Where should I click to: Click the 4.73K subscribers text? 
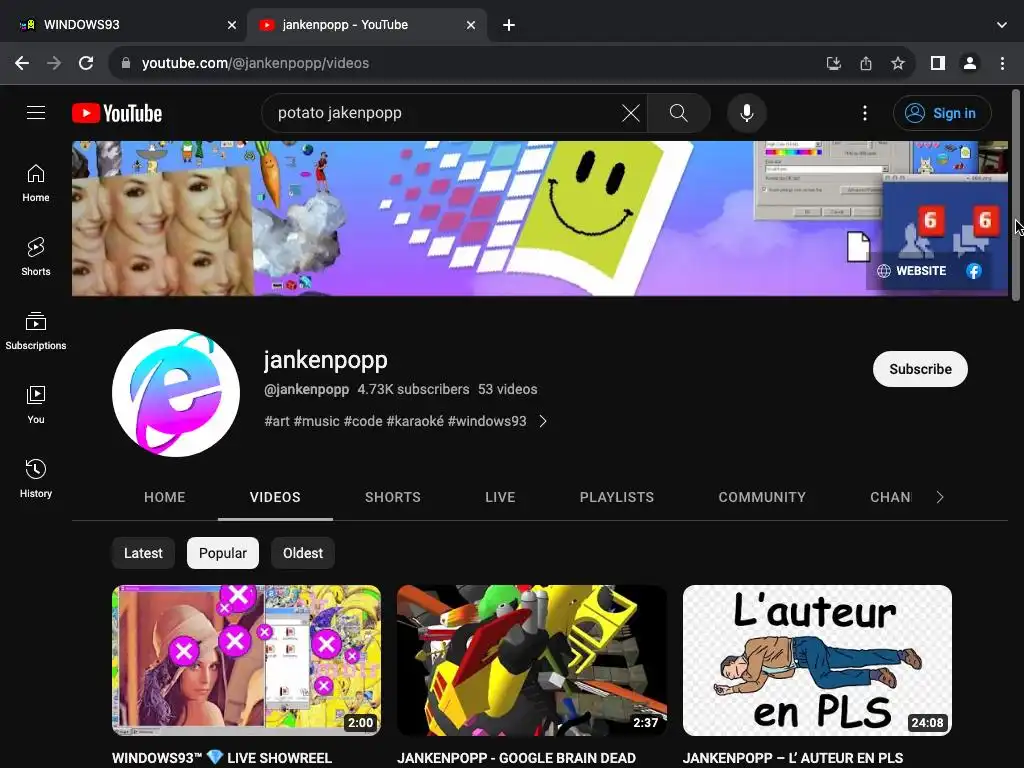tap(413, 389)
